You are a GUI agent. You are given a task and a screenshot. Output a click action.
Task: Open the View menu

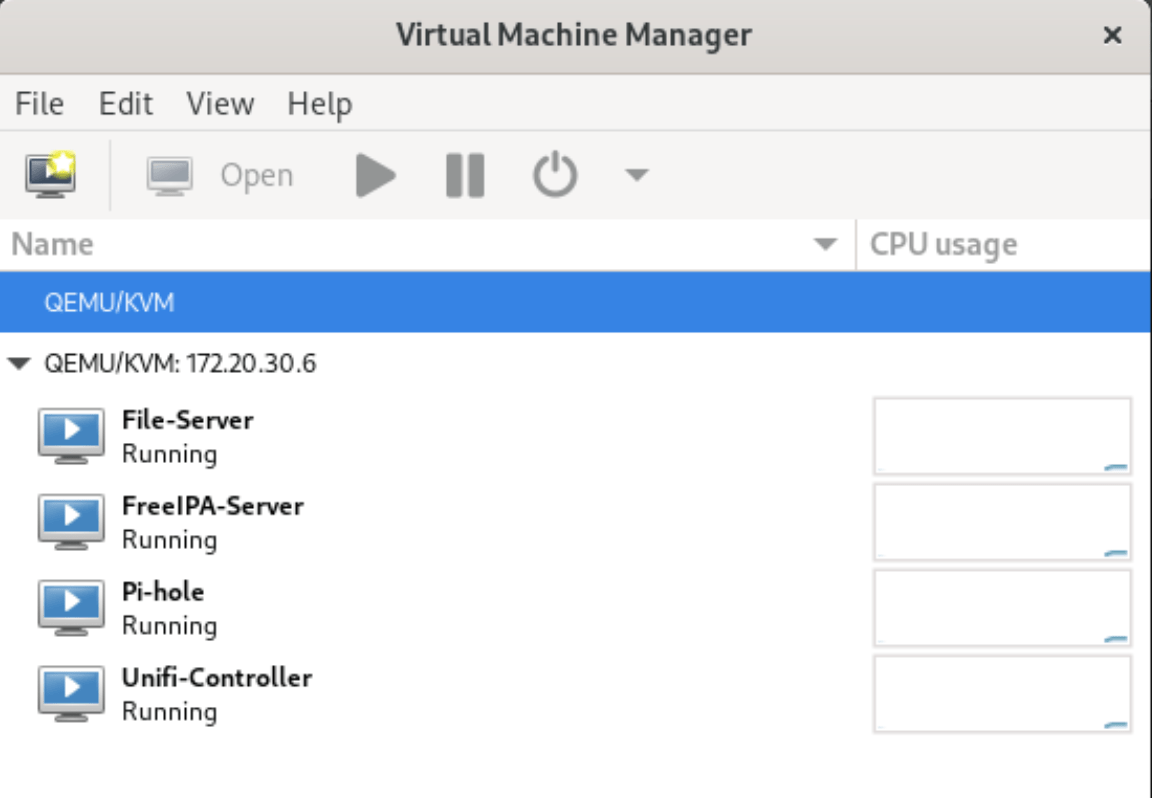(x=219, y=103)
